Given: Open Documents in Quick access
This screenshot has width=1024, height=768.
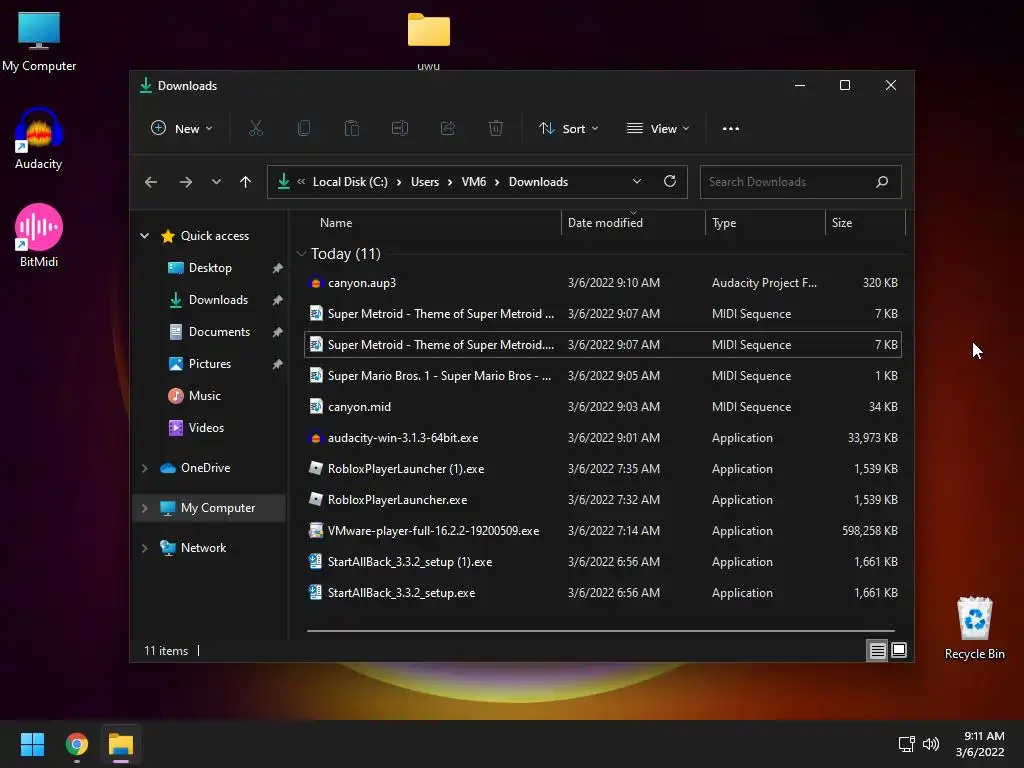Looking at the screenshot, I should point(219,332).
